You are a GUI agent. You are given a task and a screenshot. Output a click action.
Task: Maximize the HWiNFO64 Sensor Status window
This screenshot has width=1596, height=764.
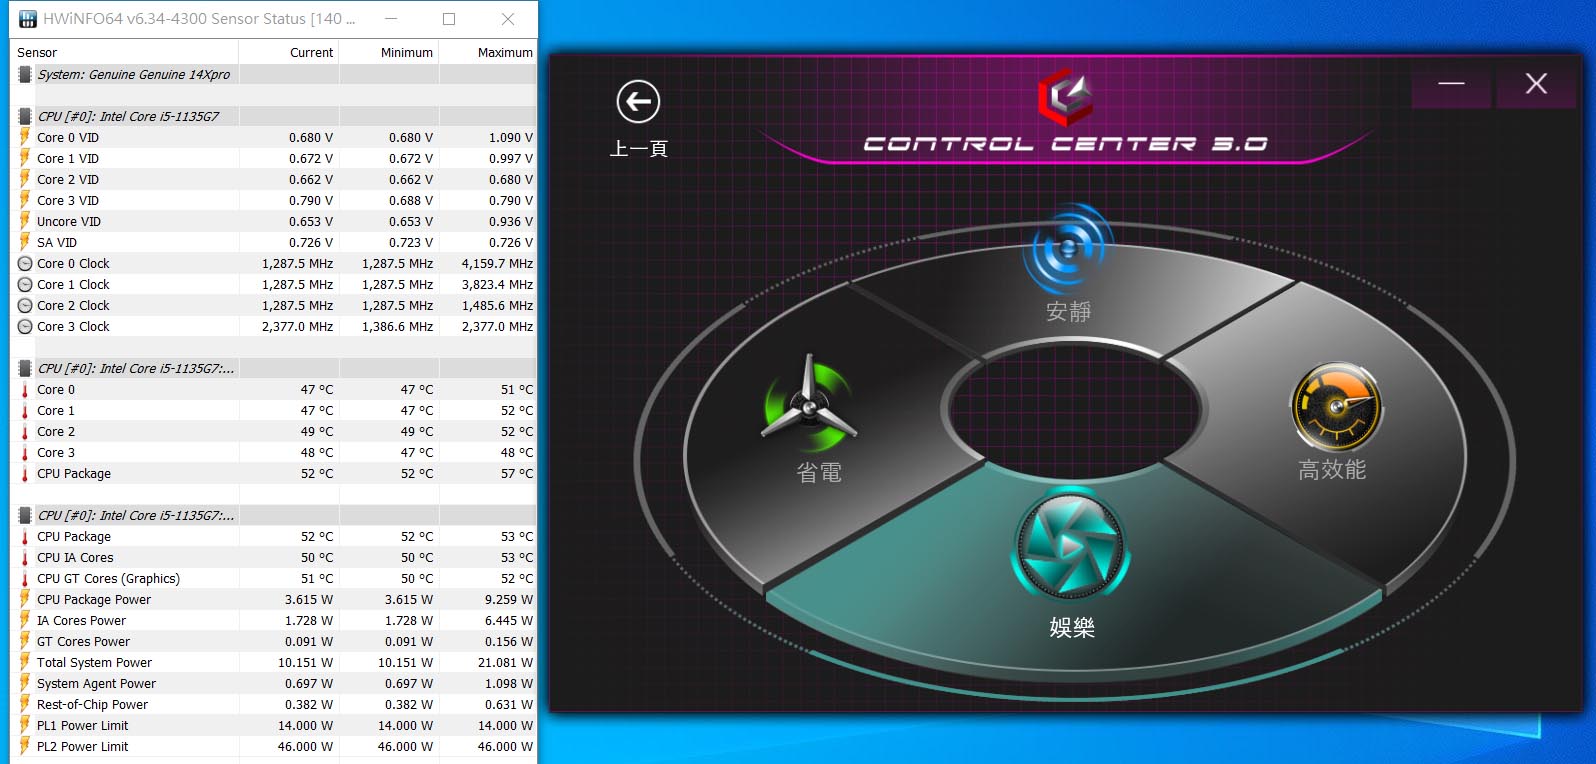tap(449, 19)
